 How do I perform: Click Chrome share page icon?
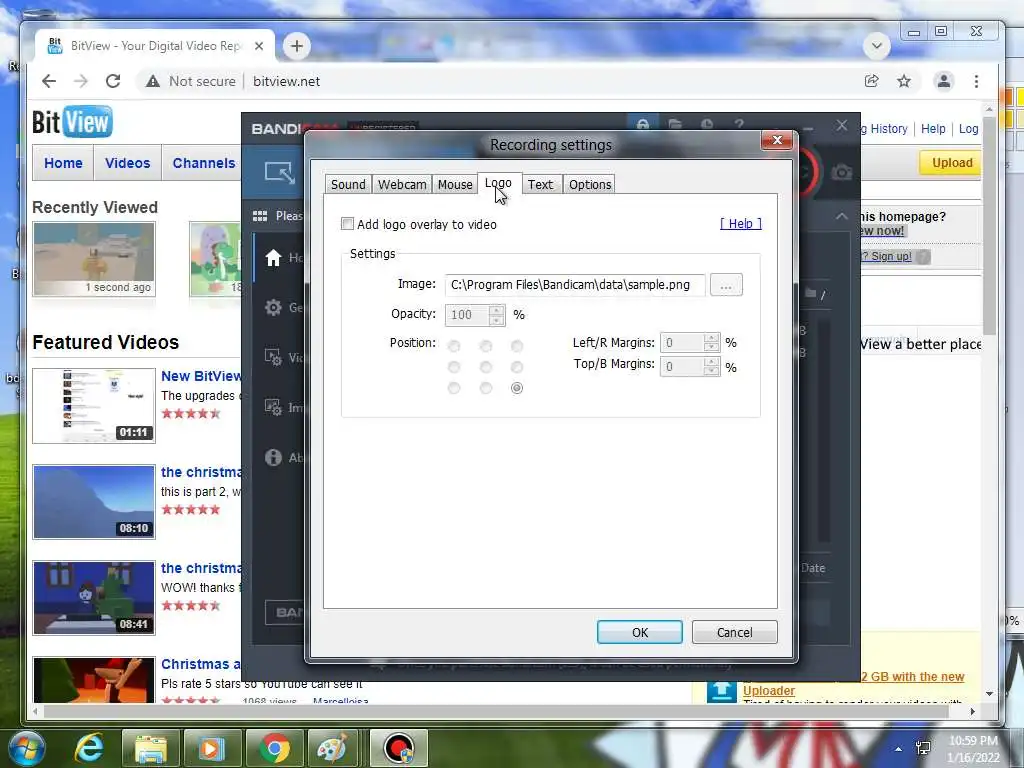click(871, 81)
